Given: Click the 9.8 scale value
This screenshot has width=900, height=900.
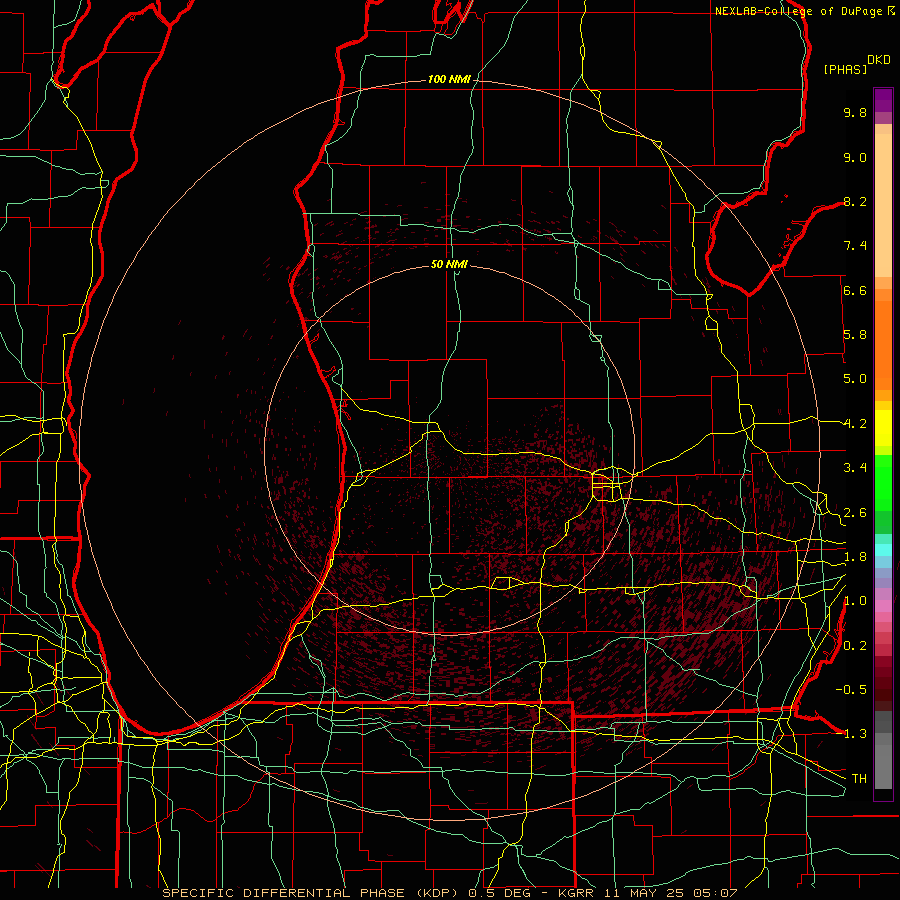Looking at the screenshot, I should 855,112.
